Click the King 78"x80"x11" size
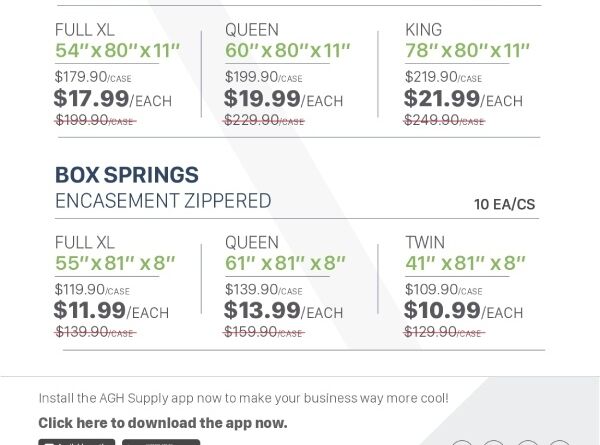600x445 pixels. coord(466,50)
